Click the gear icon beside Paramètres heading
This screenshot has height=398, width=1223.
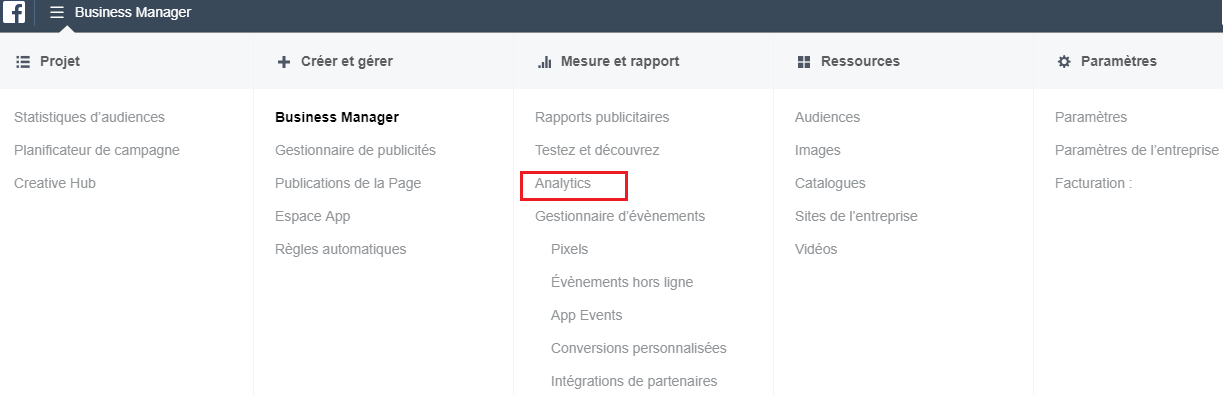1064,62
